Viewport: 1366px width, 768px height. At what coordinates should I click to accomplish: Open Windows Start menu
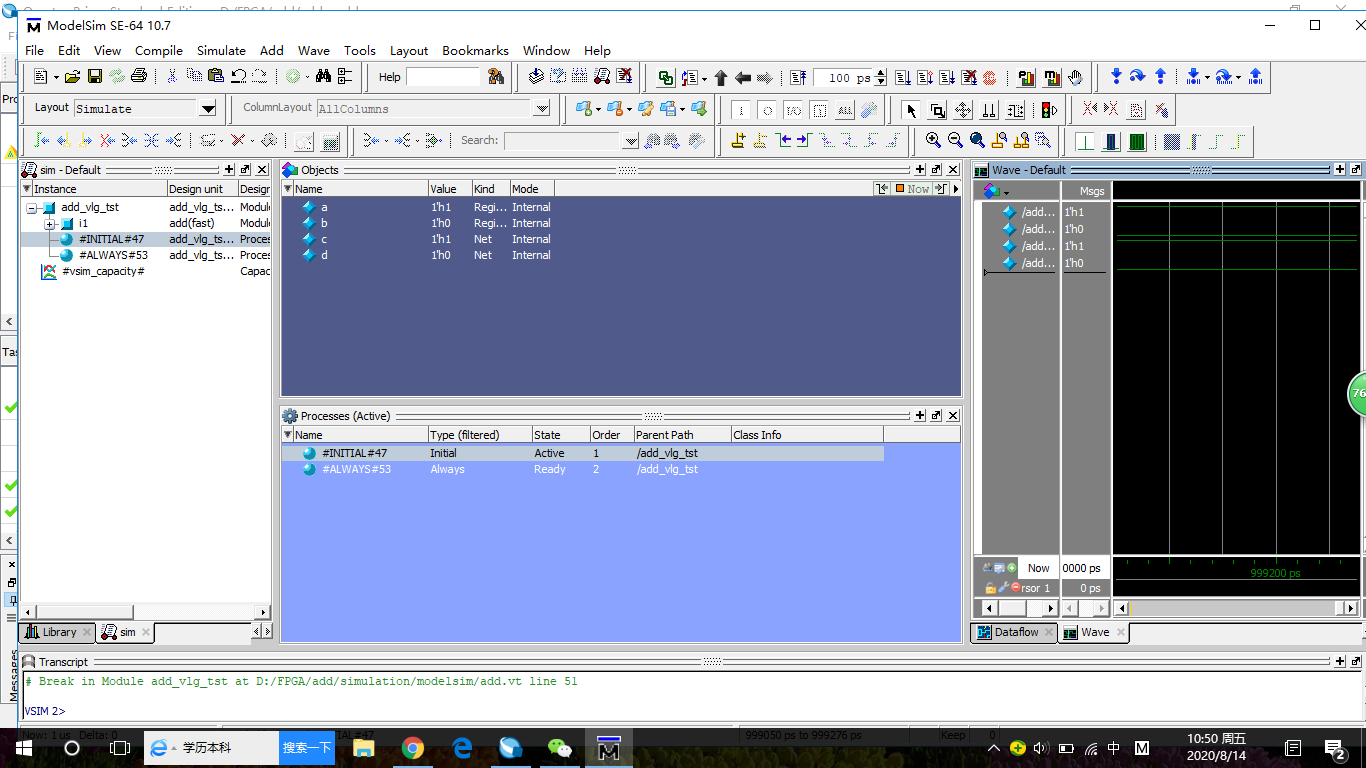point(24,748)
